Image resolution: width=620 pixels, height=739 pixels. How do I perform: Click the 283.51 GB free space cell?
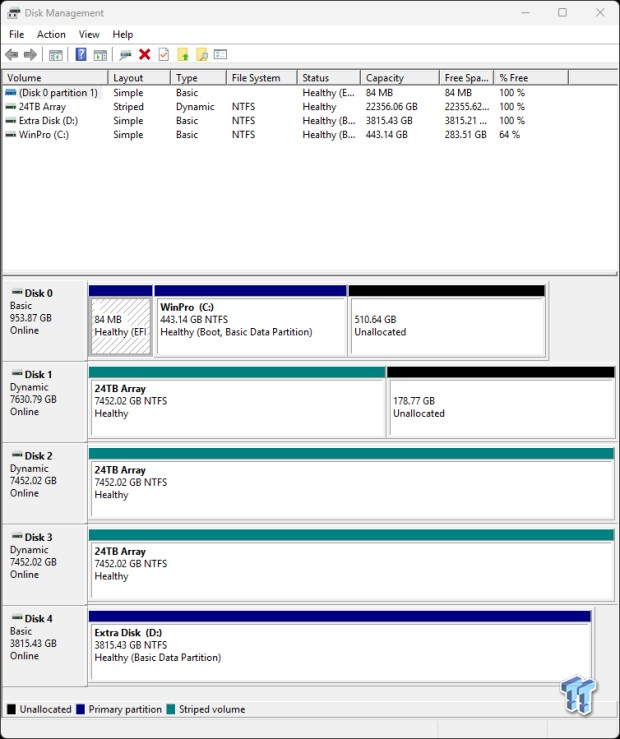(465, 135)
